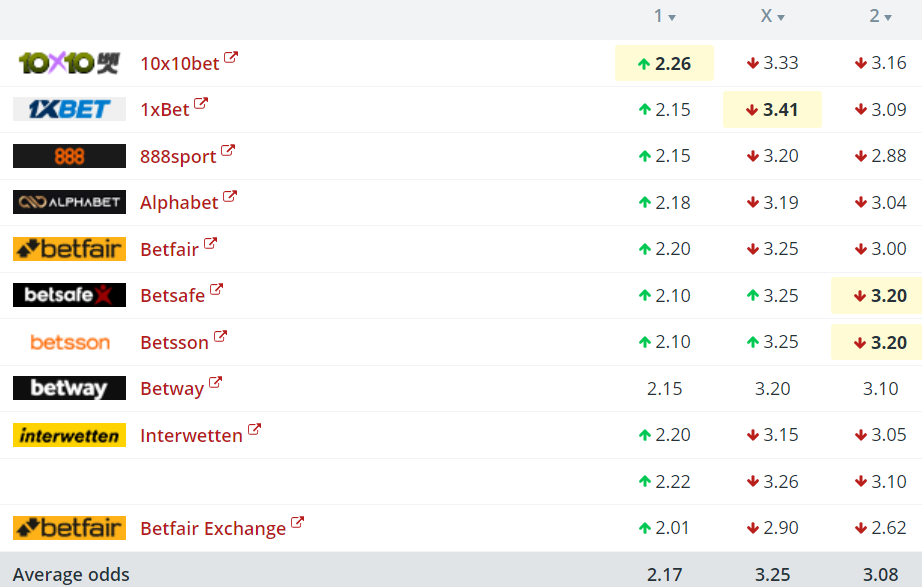
Task: Click the Betsafe logo
Action: (69, 295)
